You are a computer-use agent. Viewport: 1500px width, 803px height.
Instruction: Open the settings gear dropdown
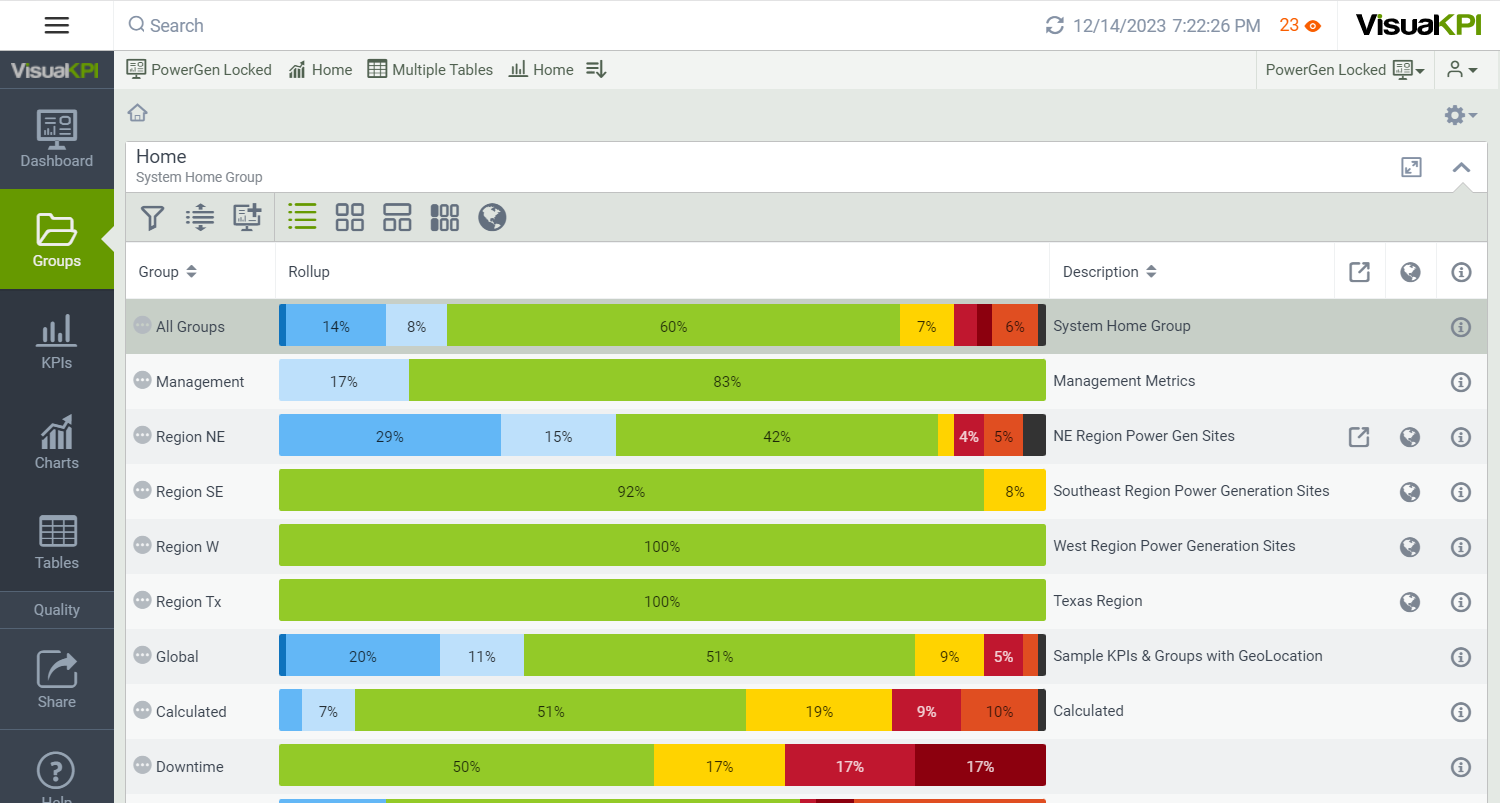tap(1460, 116)
